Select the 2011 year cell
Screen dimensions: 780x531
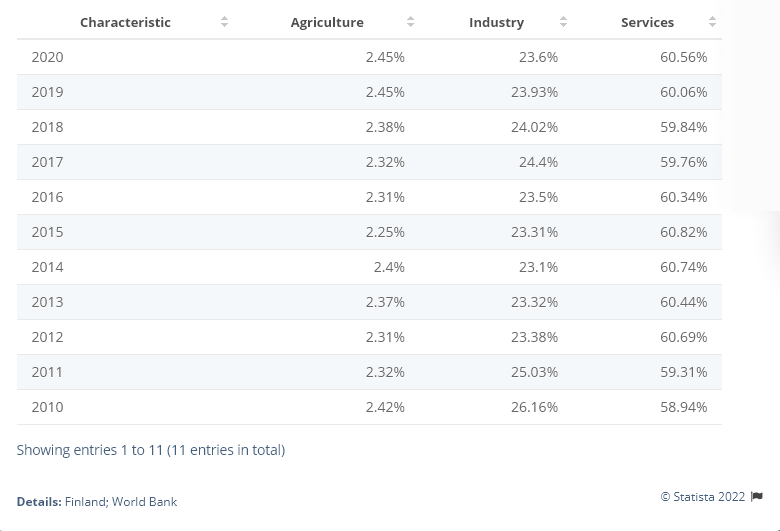47,372
